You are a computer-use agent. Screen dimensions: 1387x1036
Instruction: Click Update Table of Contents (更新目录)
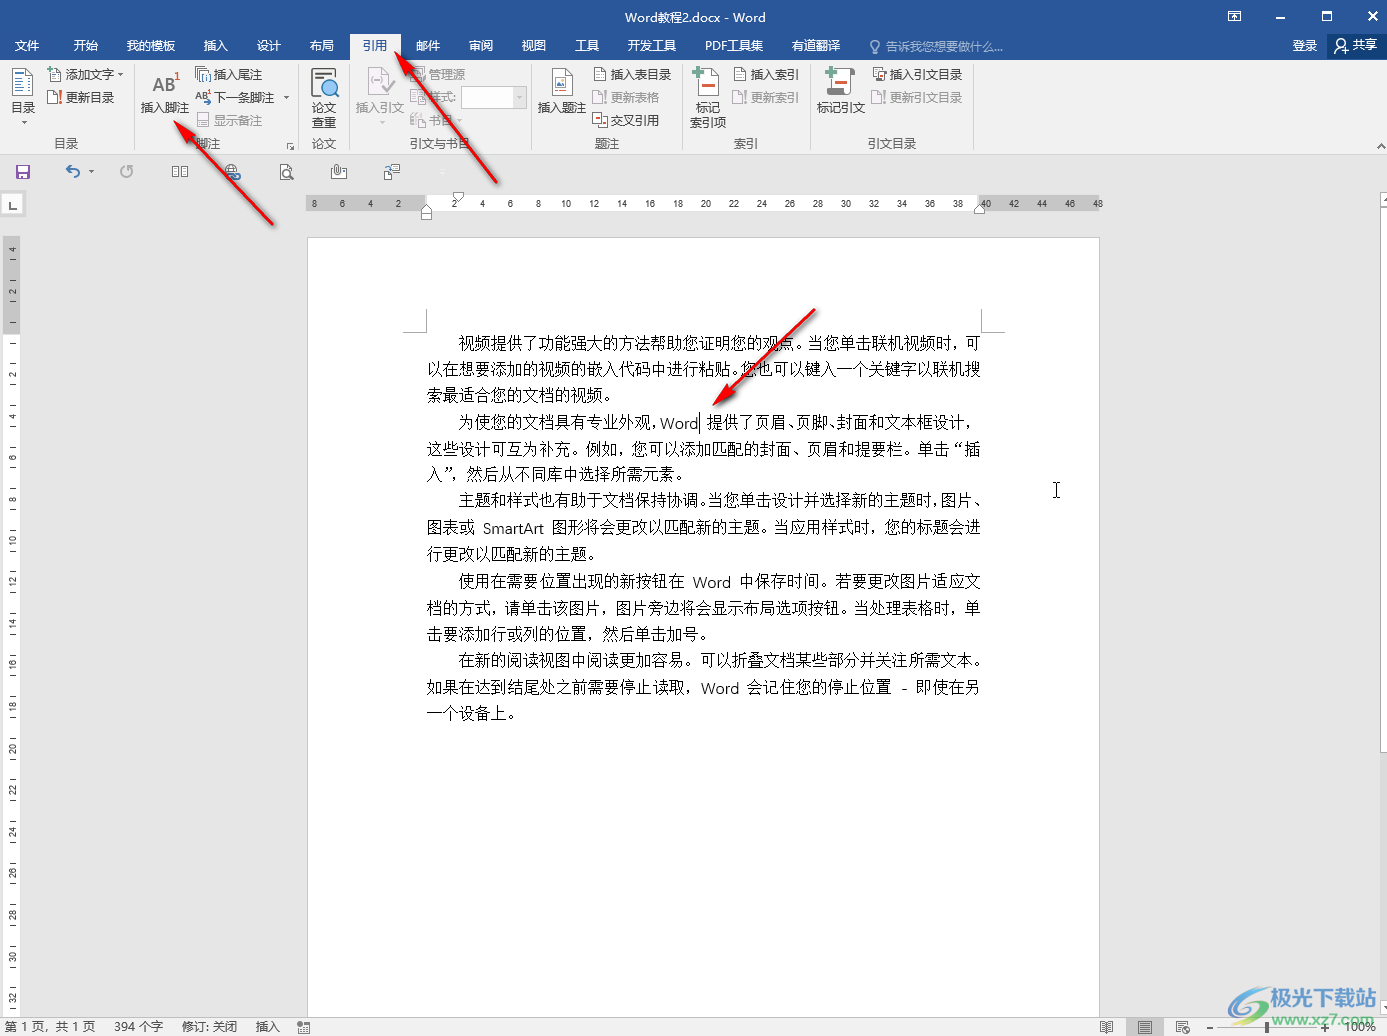pos(81,97)
